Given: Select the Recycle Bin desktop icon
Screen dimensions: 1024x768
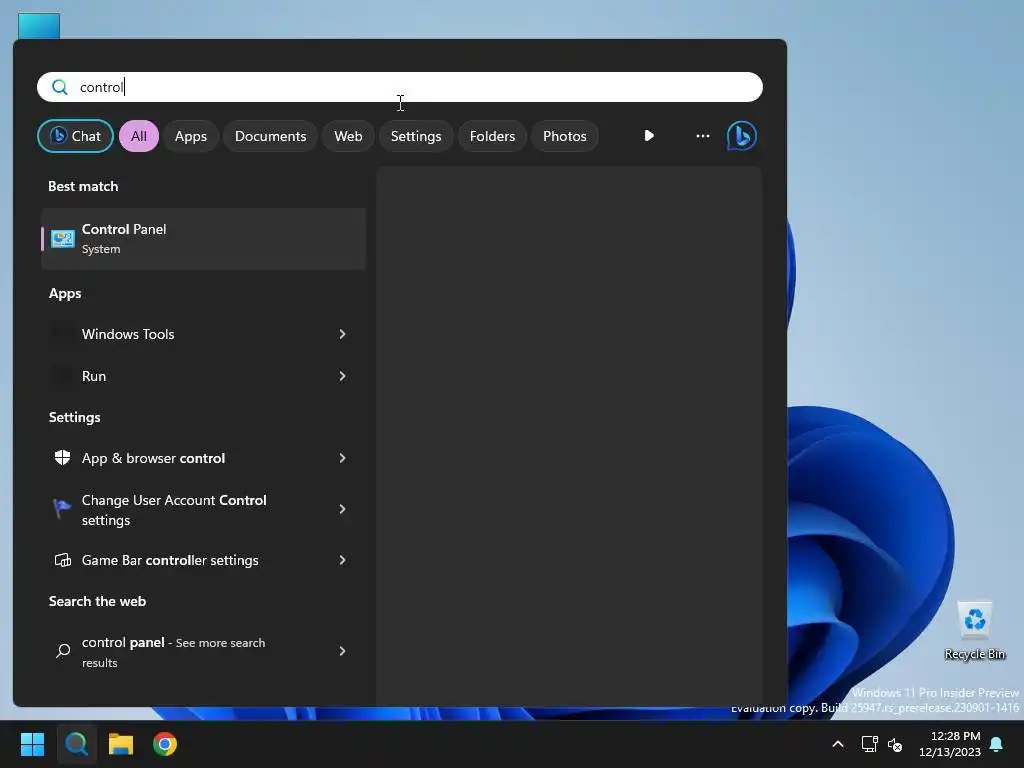Looking at the screenshot, I should pyautogui.click(x=975, y=630).
